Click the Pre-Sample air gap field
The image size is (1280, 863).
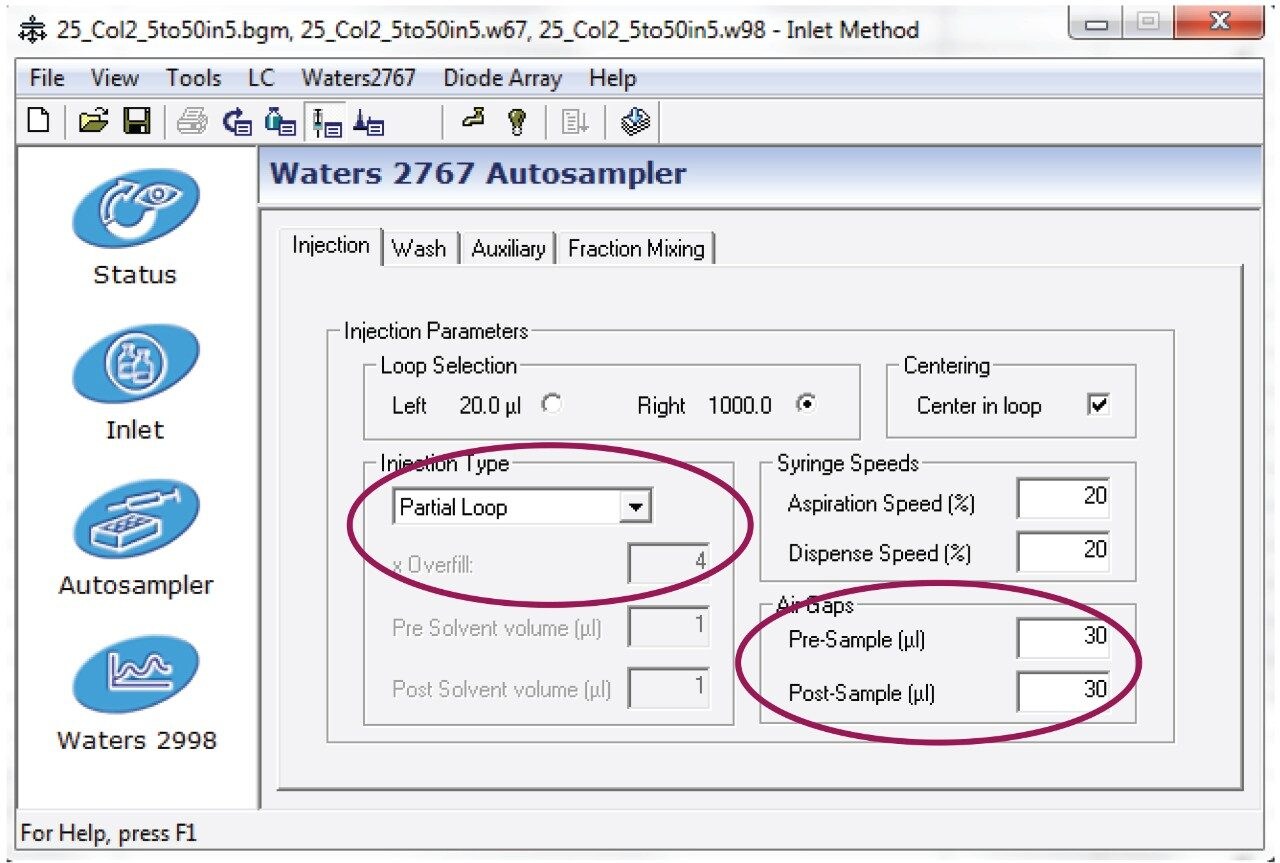[1064, 638]
